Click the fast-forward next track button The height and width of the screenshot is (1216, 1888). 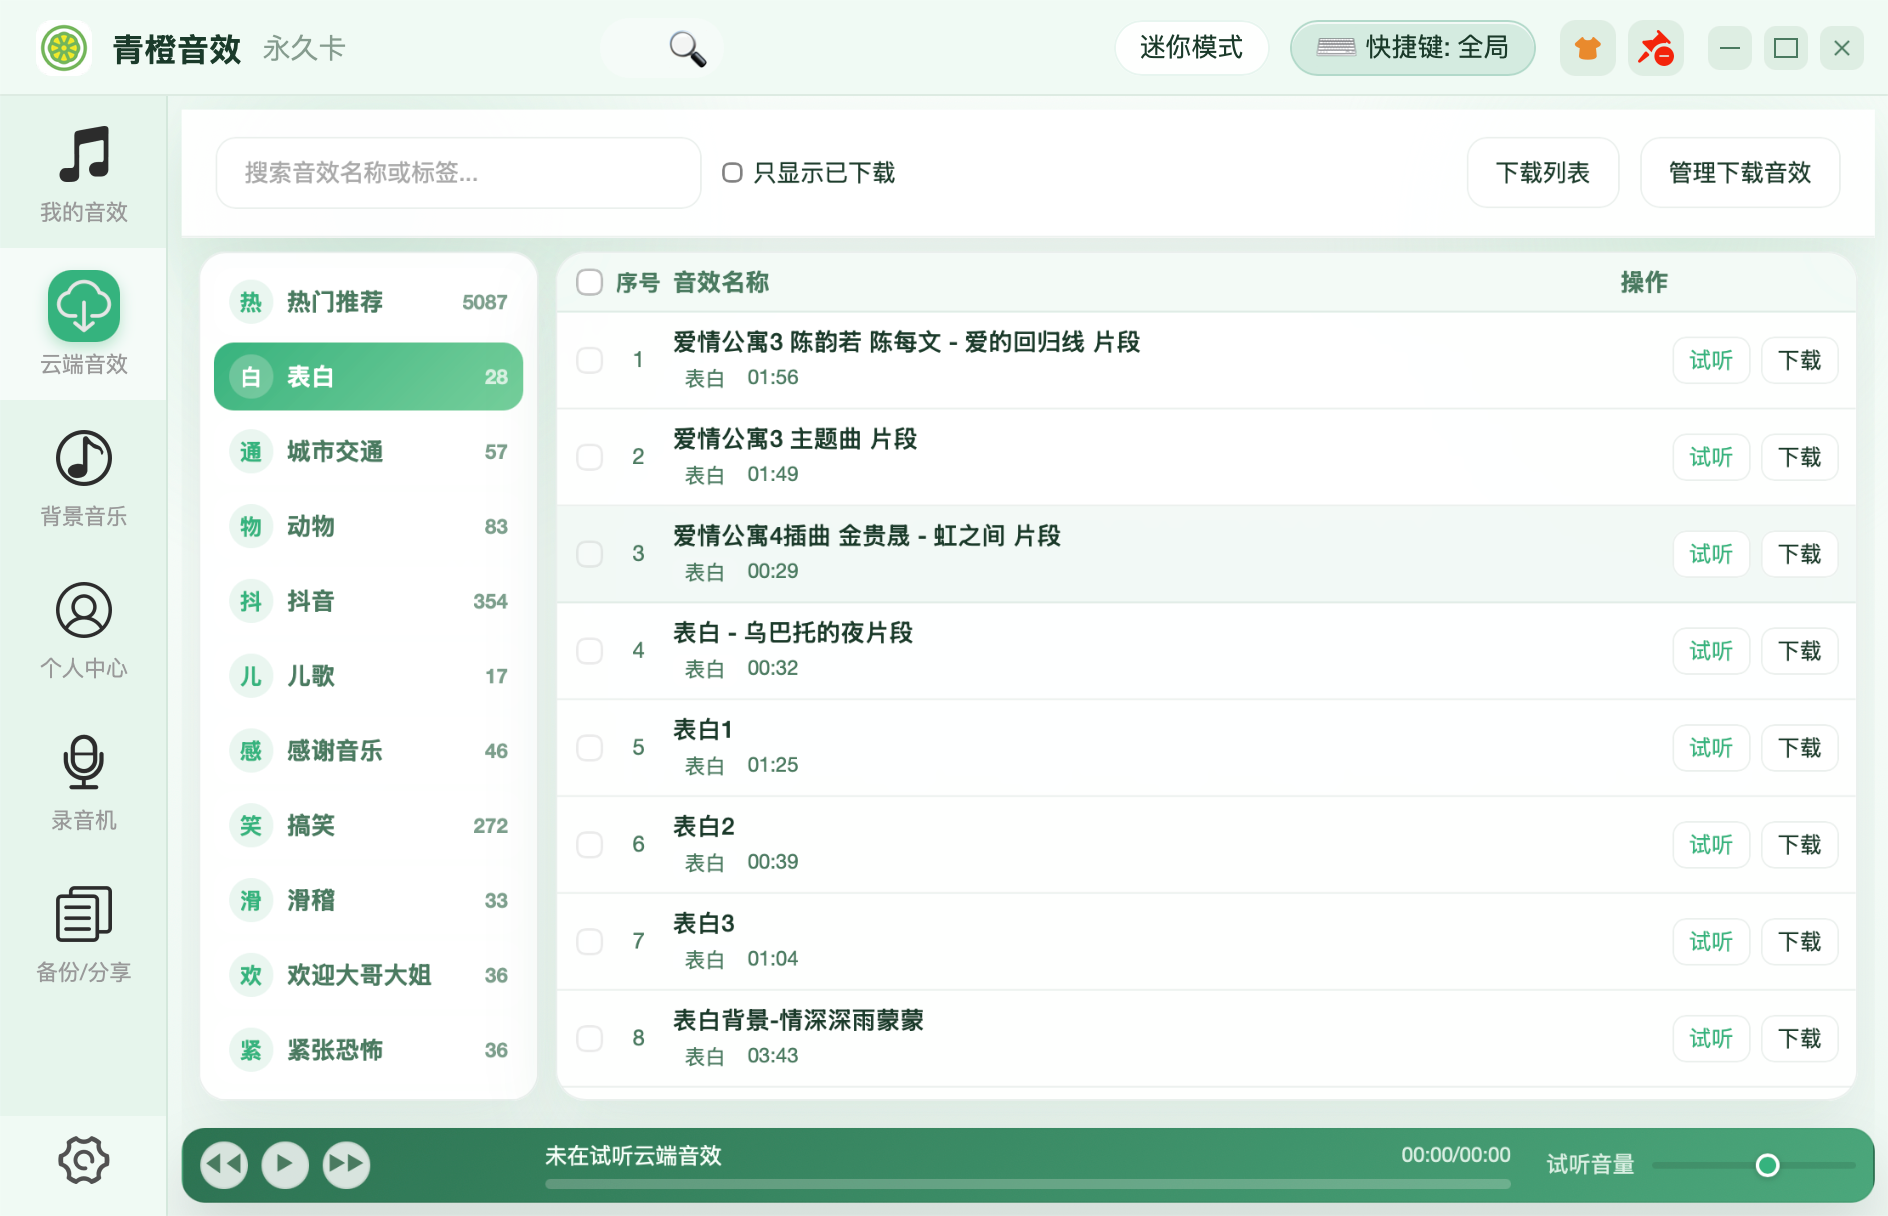[346, 1164]
